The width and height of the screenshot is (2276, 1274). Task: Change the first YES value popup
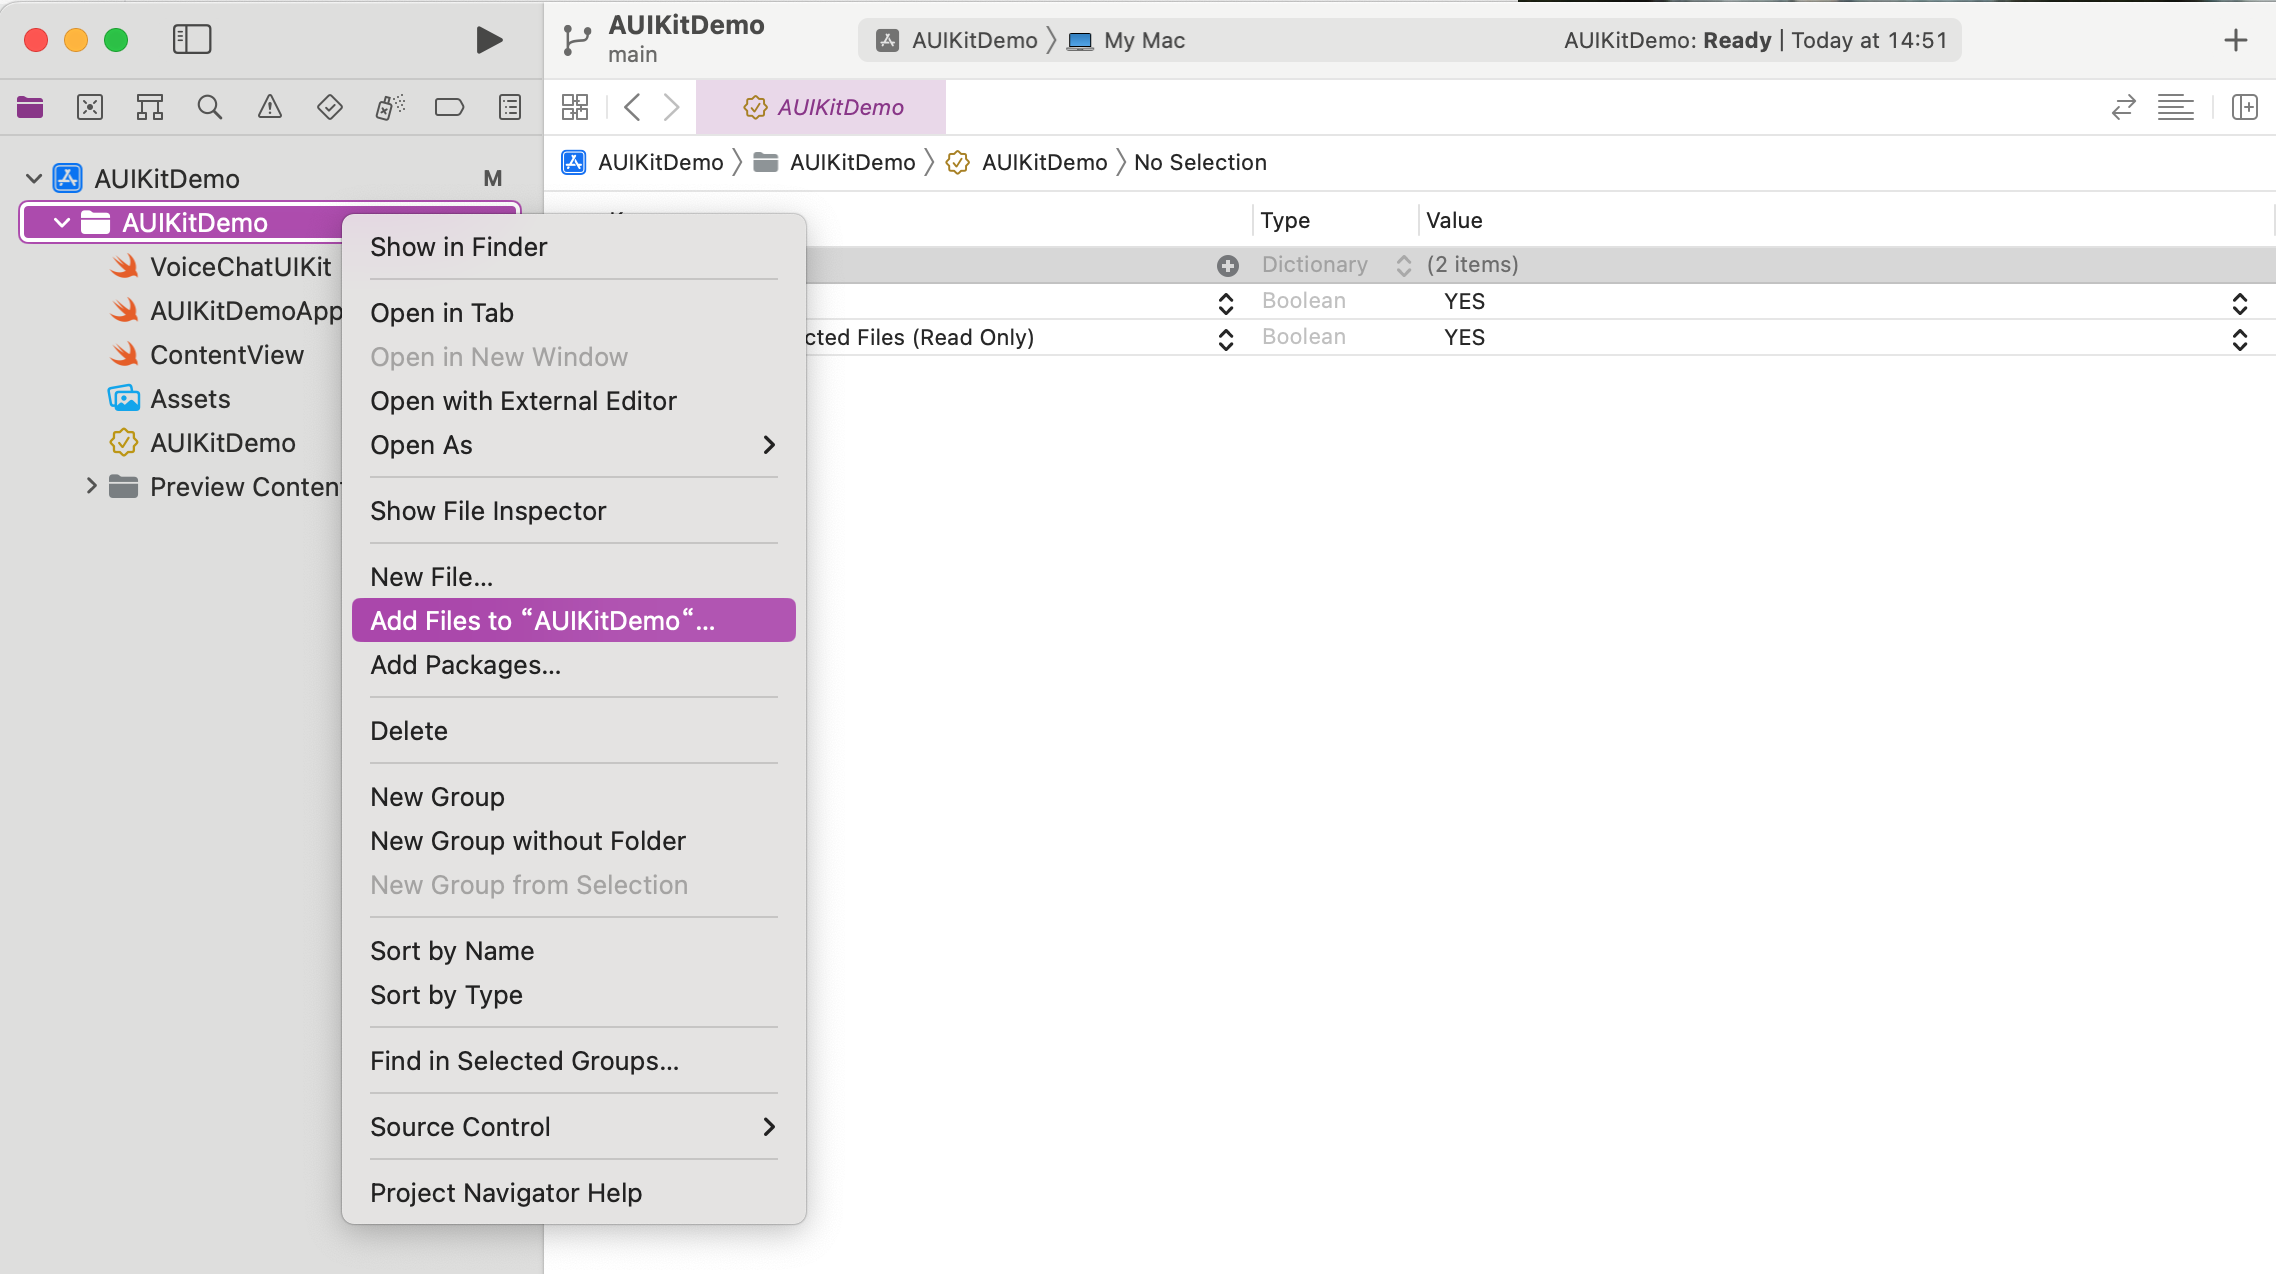[x=2240, y=302]
